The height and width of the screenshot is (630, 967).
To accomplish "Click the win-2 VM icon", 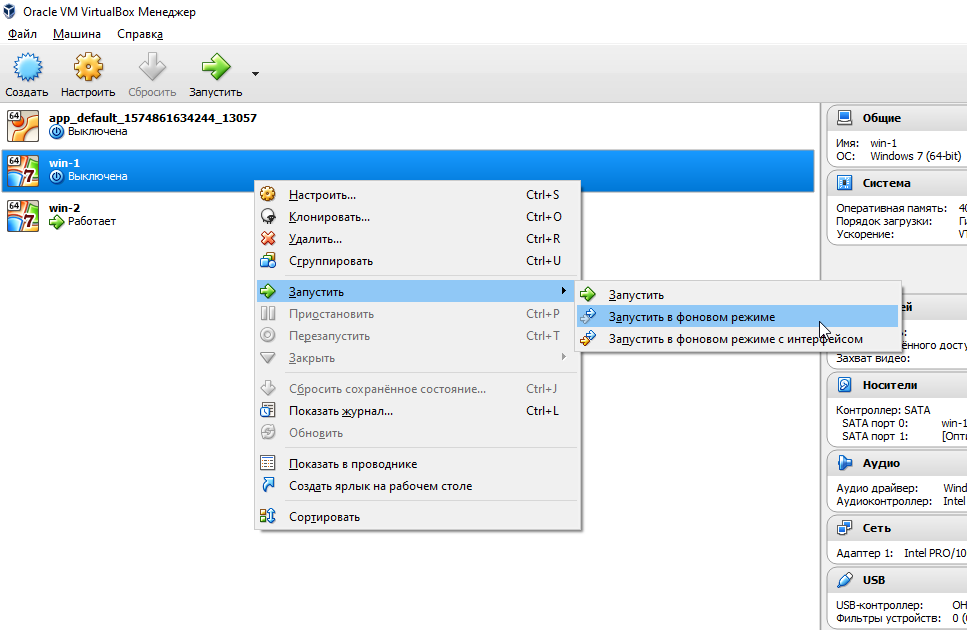I will (x=23, y=215).
